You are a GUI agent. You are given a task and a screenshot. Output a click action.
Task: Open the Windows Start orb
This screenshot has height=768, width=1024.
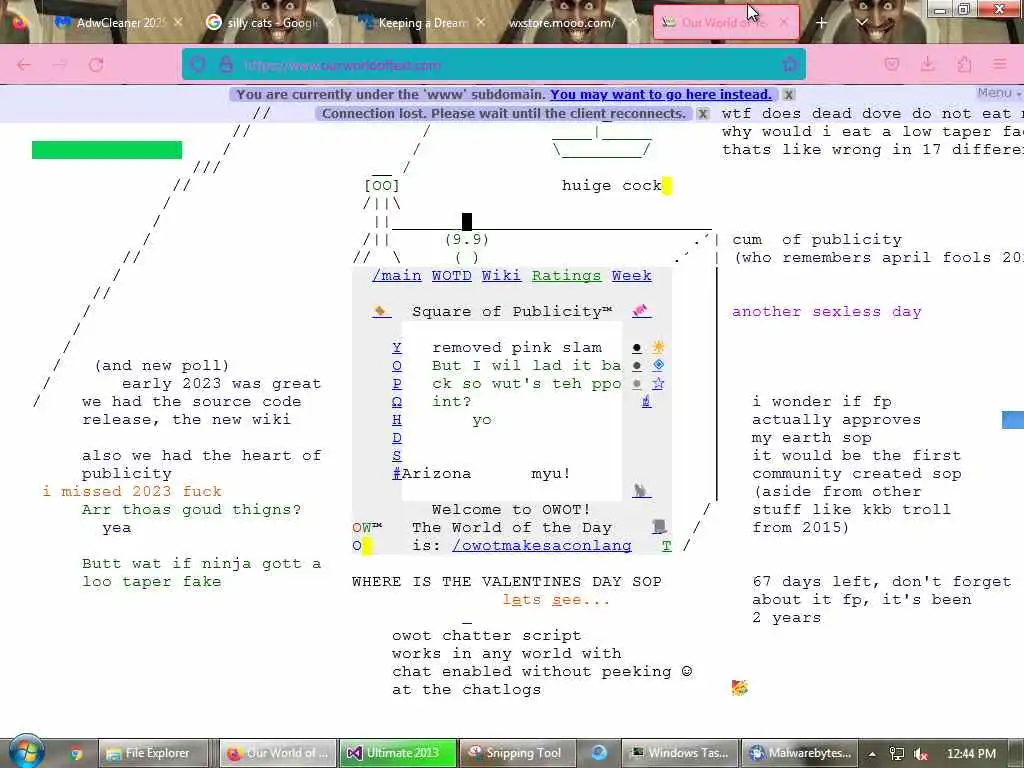27,751
